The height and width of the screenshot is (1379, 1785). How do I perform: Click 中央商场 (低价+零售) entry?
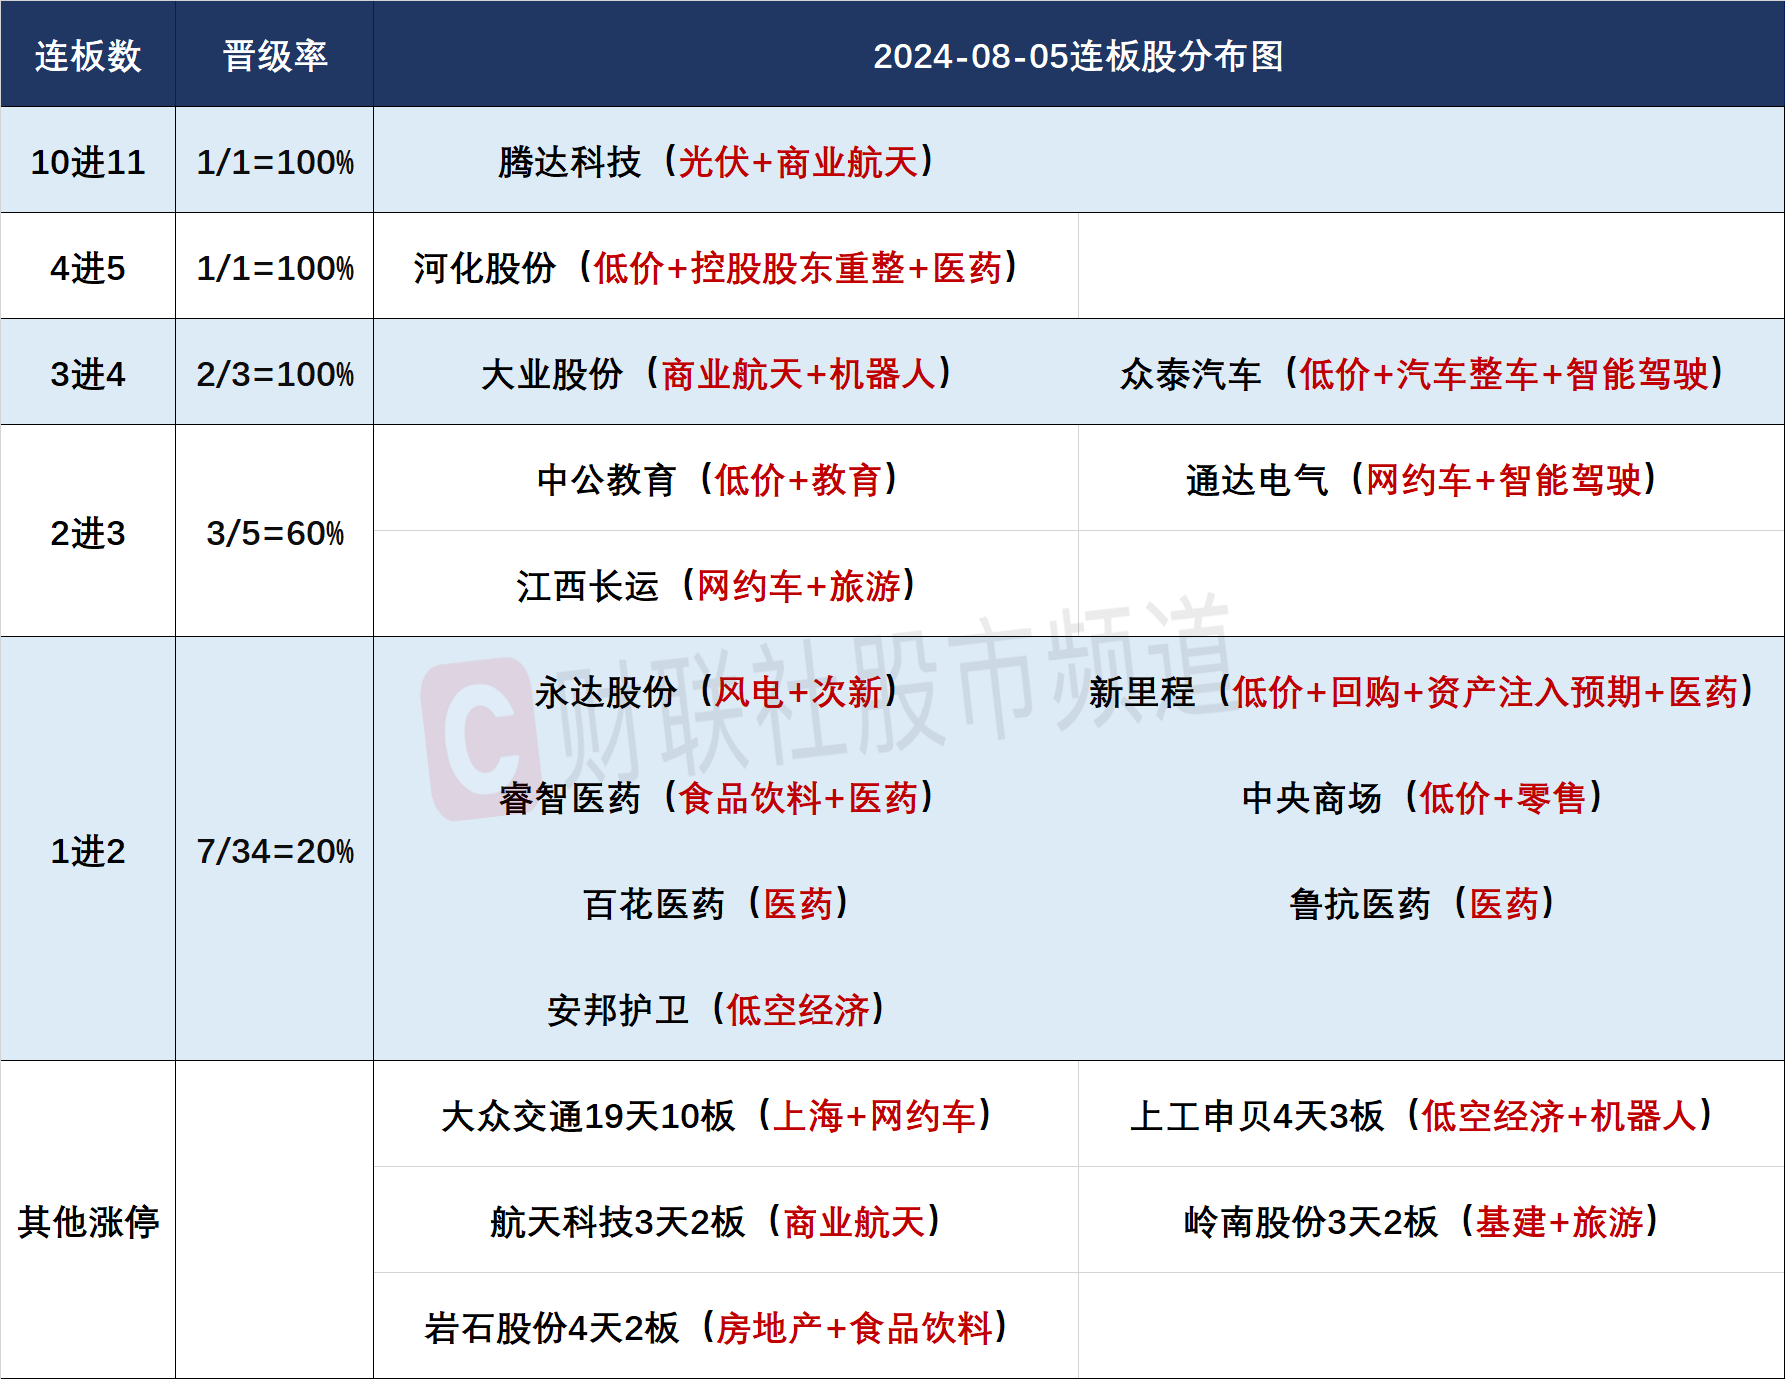(1422, 798)
